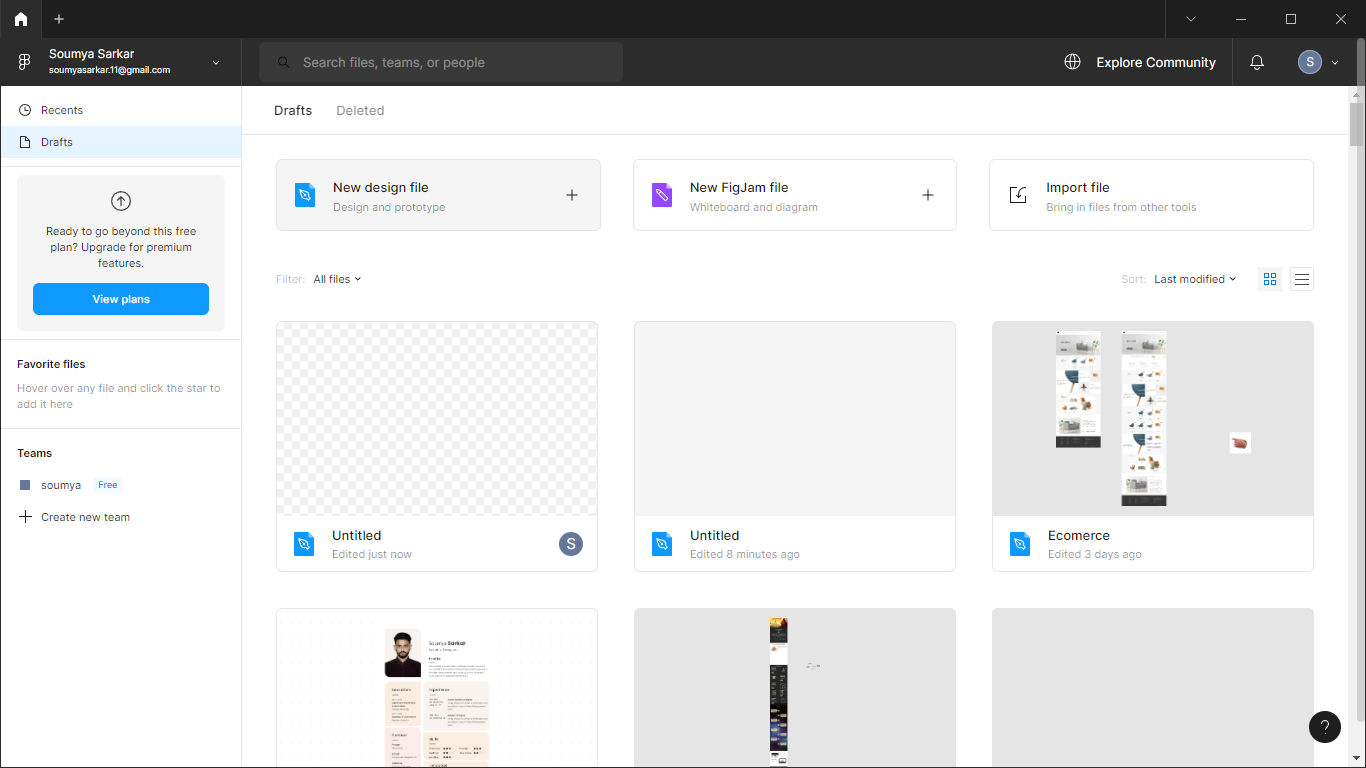The height and width of the screenshot is (768, 1366).
Task: Click file icon beside Untitled edited 8 minutes ago
Action: 662,544
